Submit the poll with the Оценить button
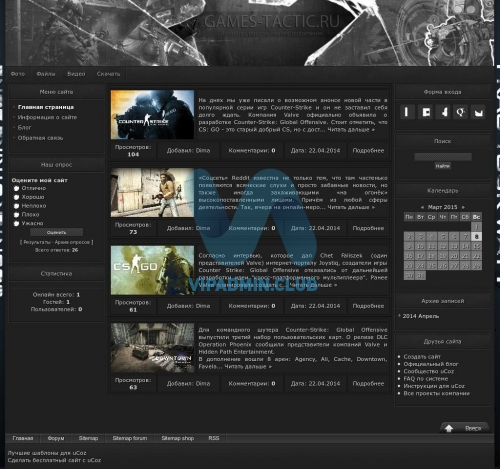 pos(56,232)
